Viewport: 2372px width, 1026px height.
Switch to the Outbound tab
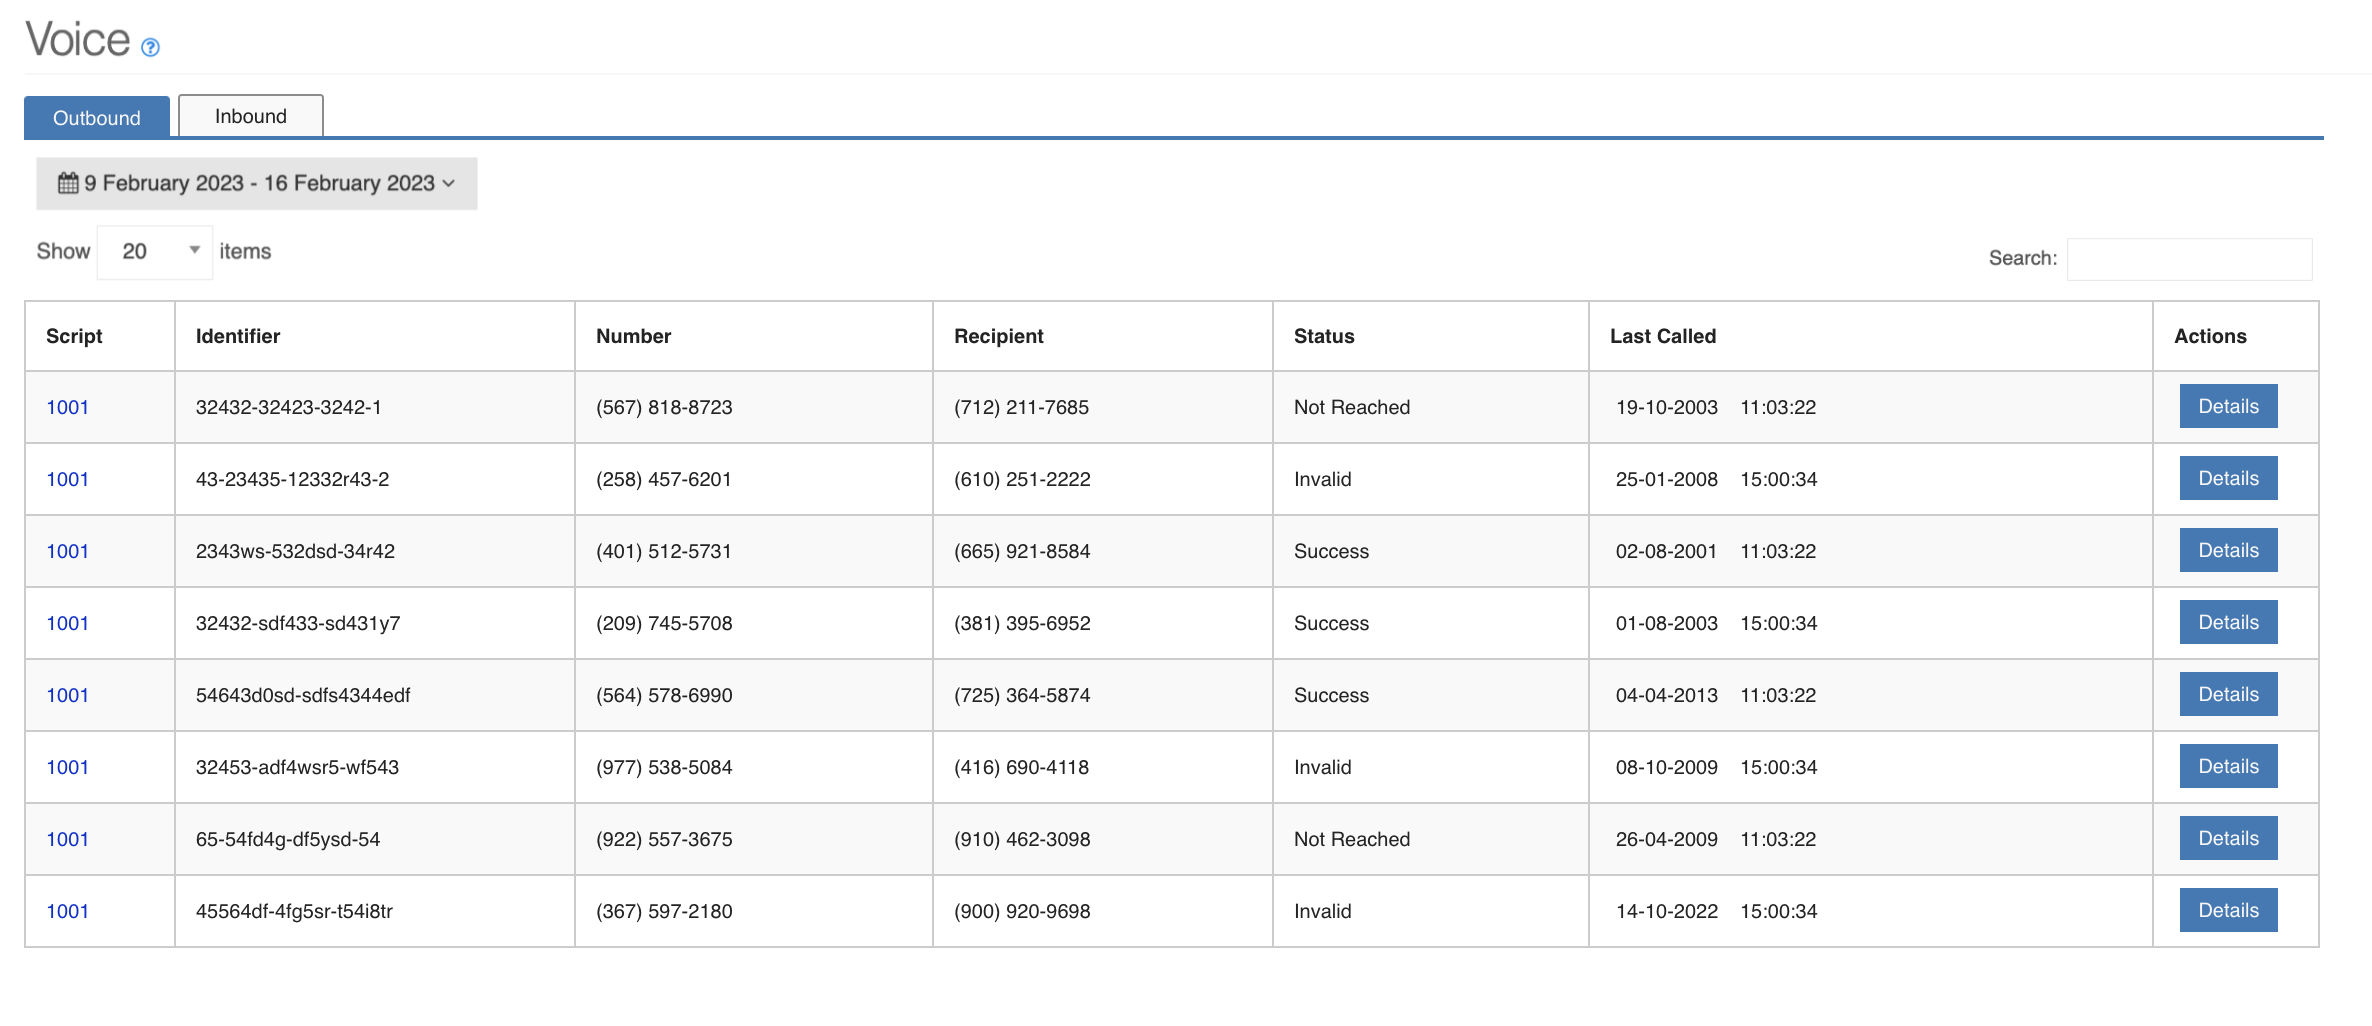pos(96,117)
